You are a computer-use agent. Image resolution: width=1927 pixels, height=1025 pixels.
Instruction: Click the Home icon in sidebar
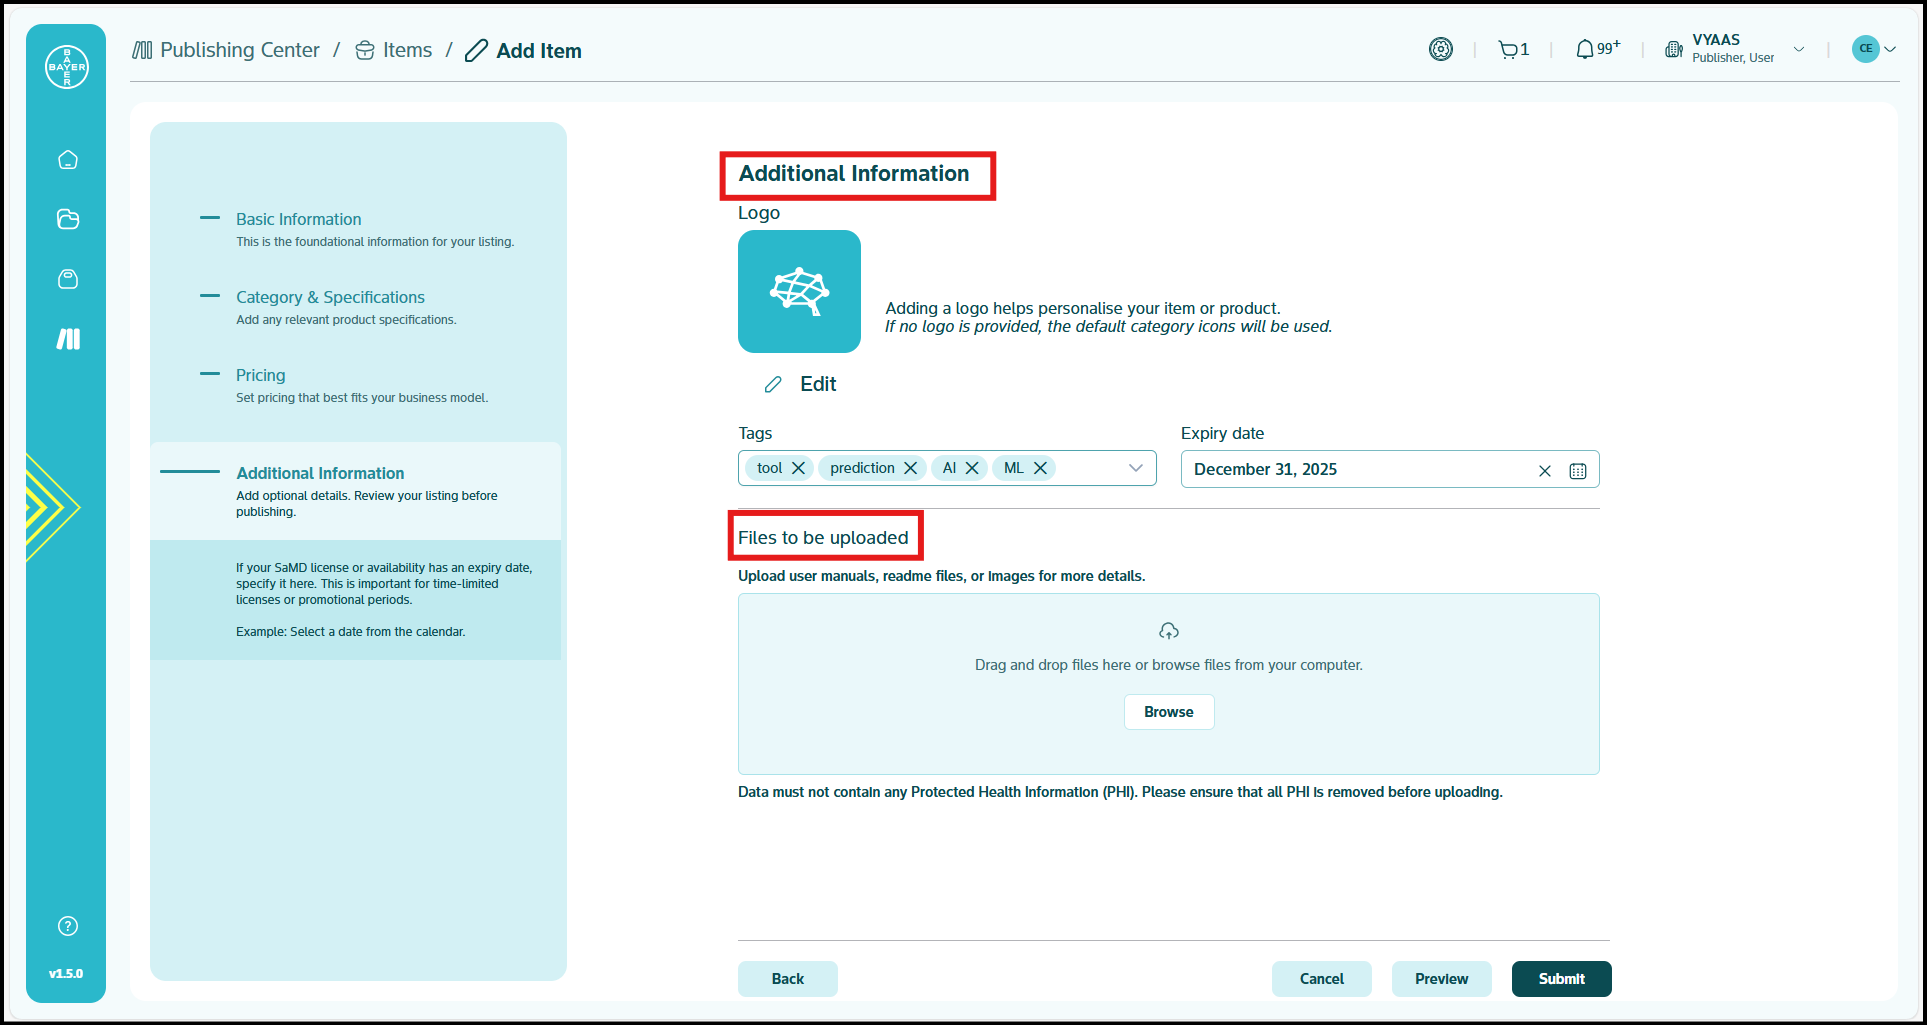pyautogui.click(x=68, y=160)
